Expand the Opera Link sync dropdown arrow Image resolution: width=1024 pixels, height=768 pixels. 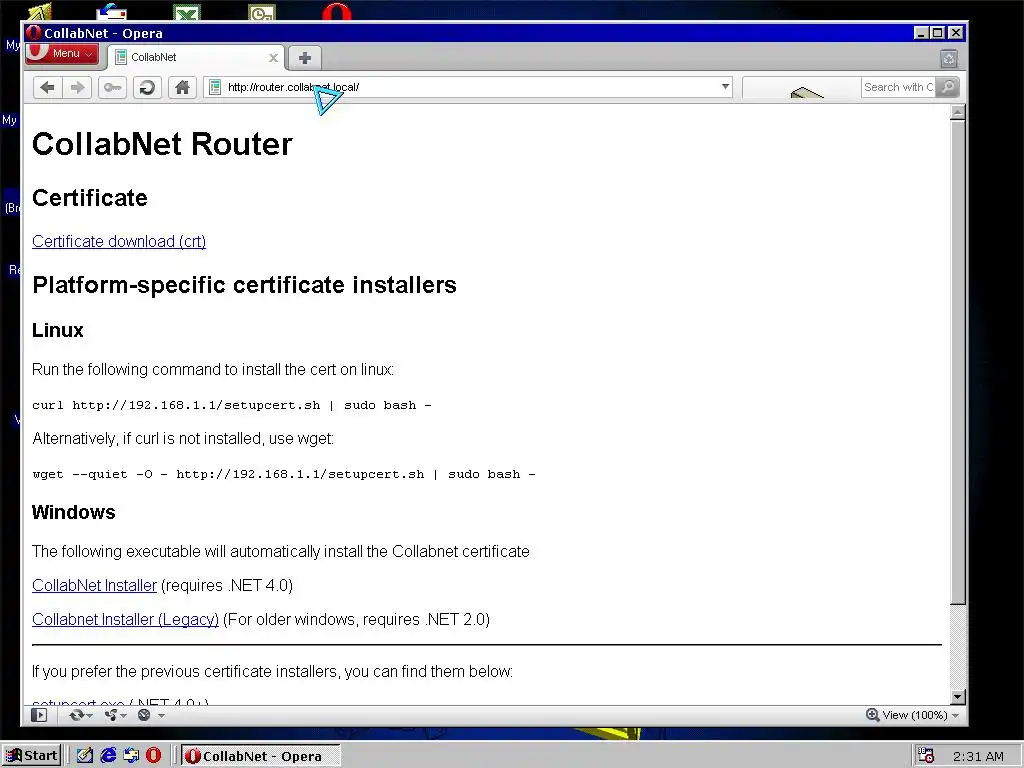pos(89,716)
